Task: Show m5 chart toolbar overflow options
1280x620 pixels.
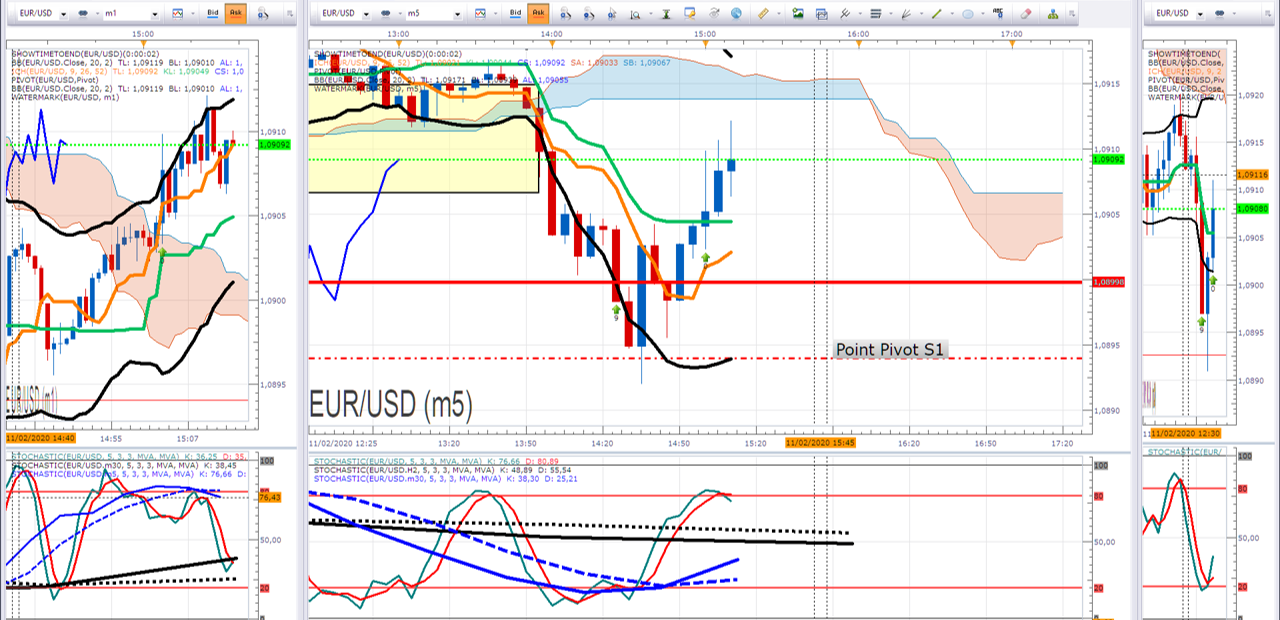Action: pos(1072,14)
